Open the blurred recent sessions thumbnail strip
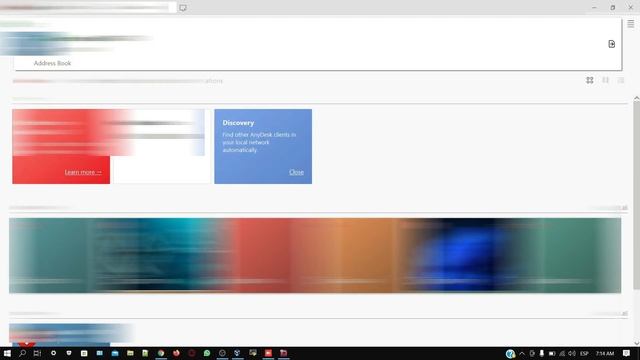The image size is (640, 360). [315, 256]
